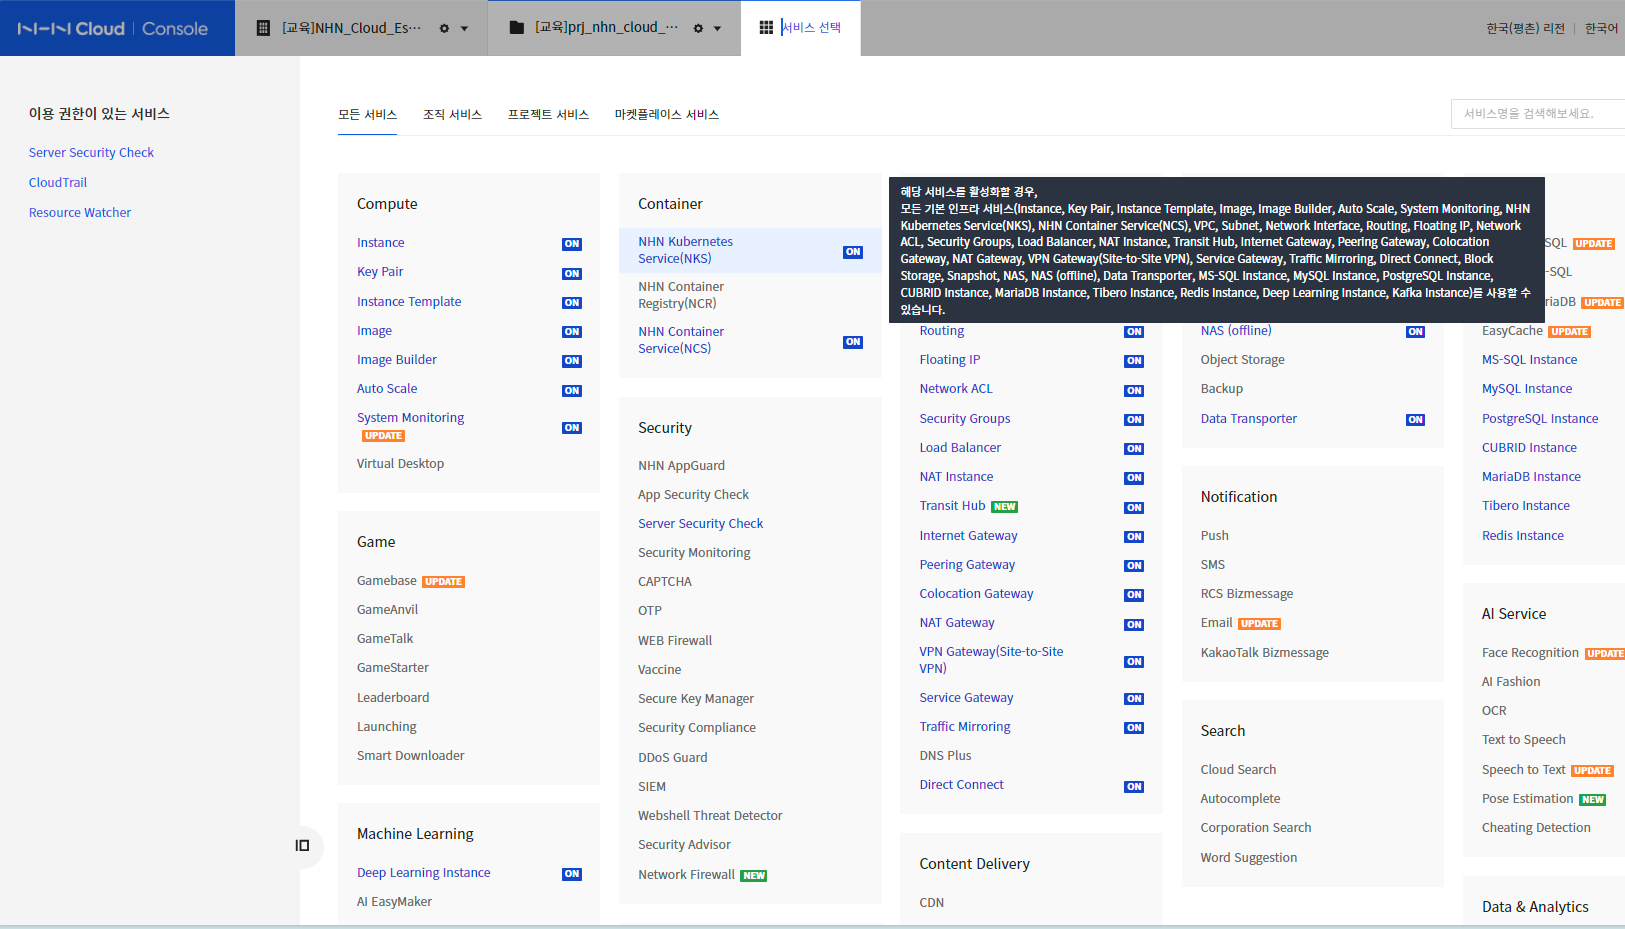The width and height of the screenshot is (1625, 929).
Task: Click the NHN Cloud Console logo
Action: [x=113, y=28]
